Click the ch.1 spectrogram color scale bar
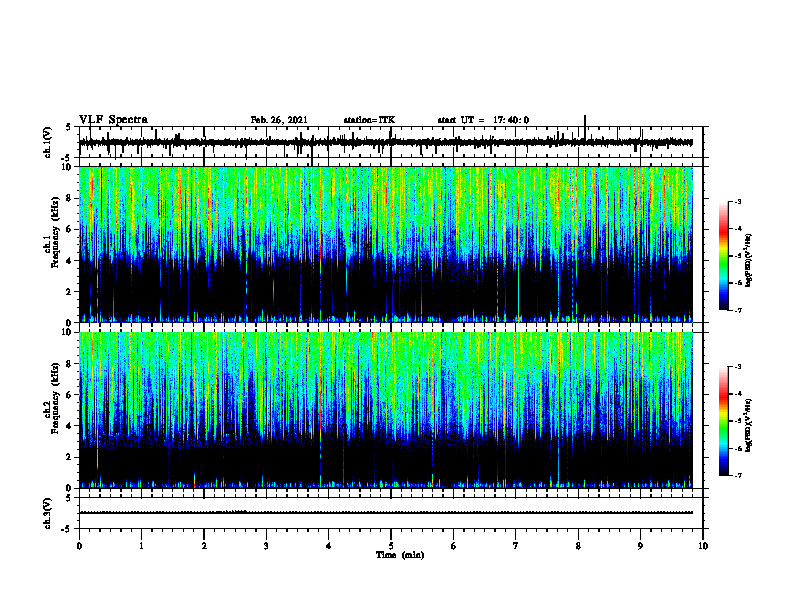 724,256
